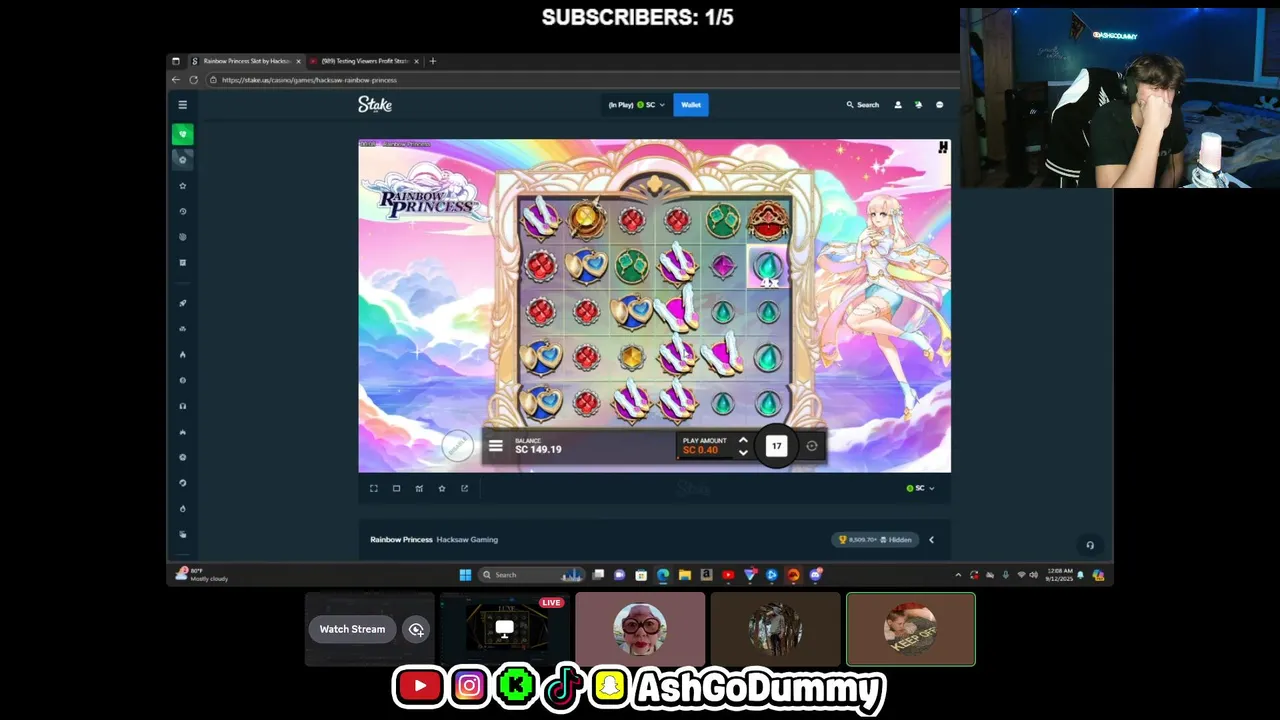Screen dimensions: 1280x720
Task: Open File Explorer from the taskbar
Action: coord(685,574)
